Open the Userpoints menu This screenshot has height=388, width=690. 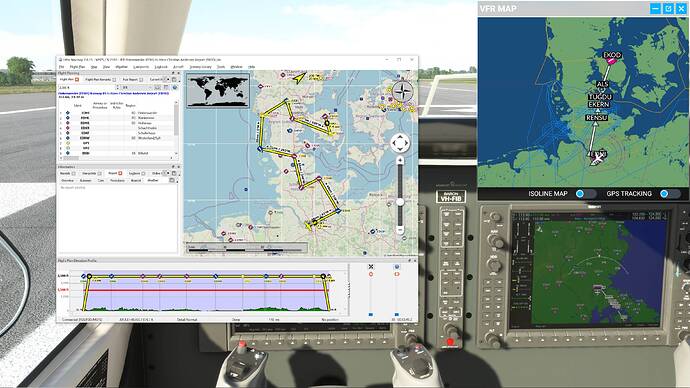pyautogui.click(x=141, y=67)
